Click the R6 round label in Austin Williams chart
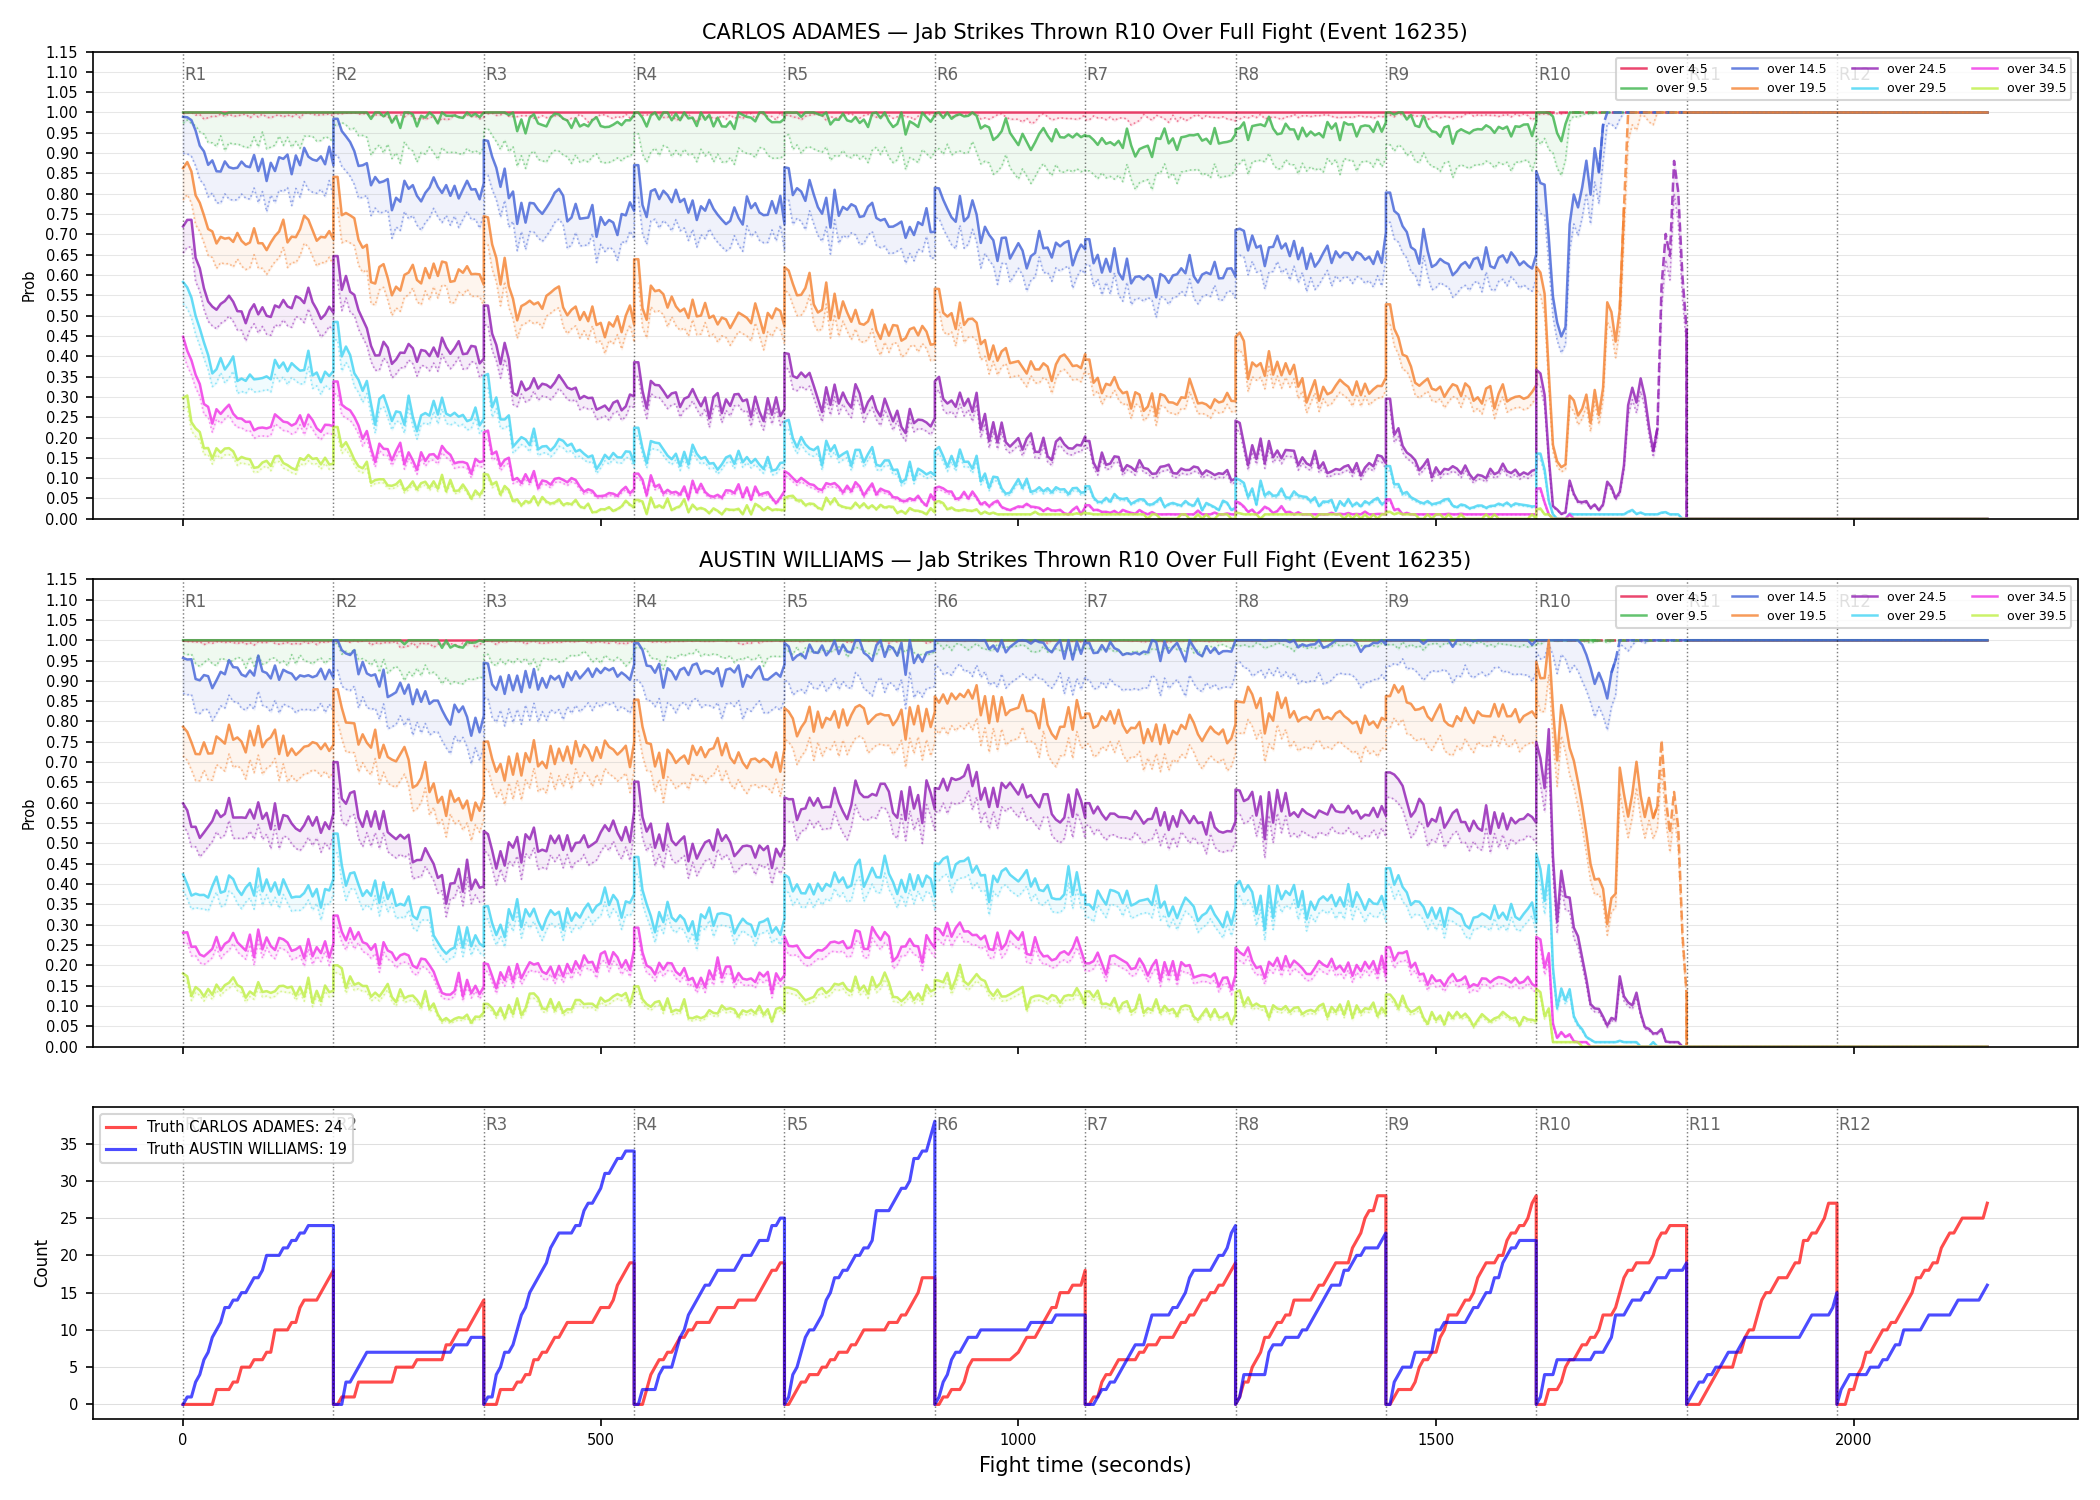This screenshot has height=1500, width=2100. (947, 601)
